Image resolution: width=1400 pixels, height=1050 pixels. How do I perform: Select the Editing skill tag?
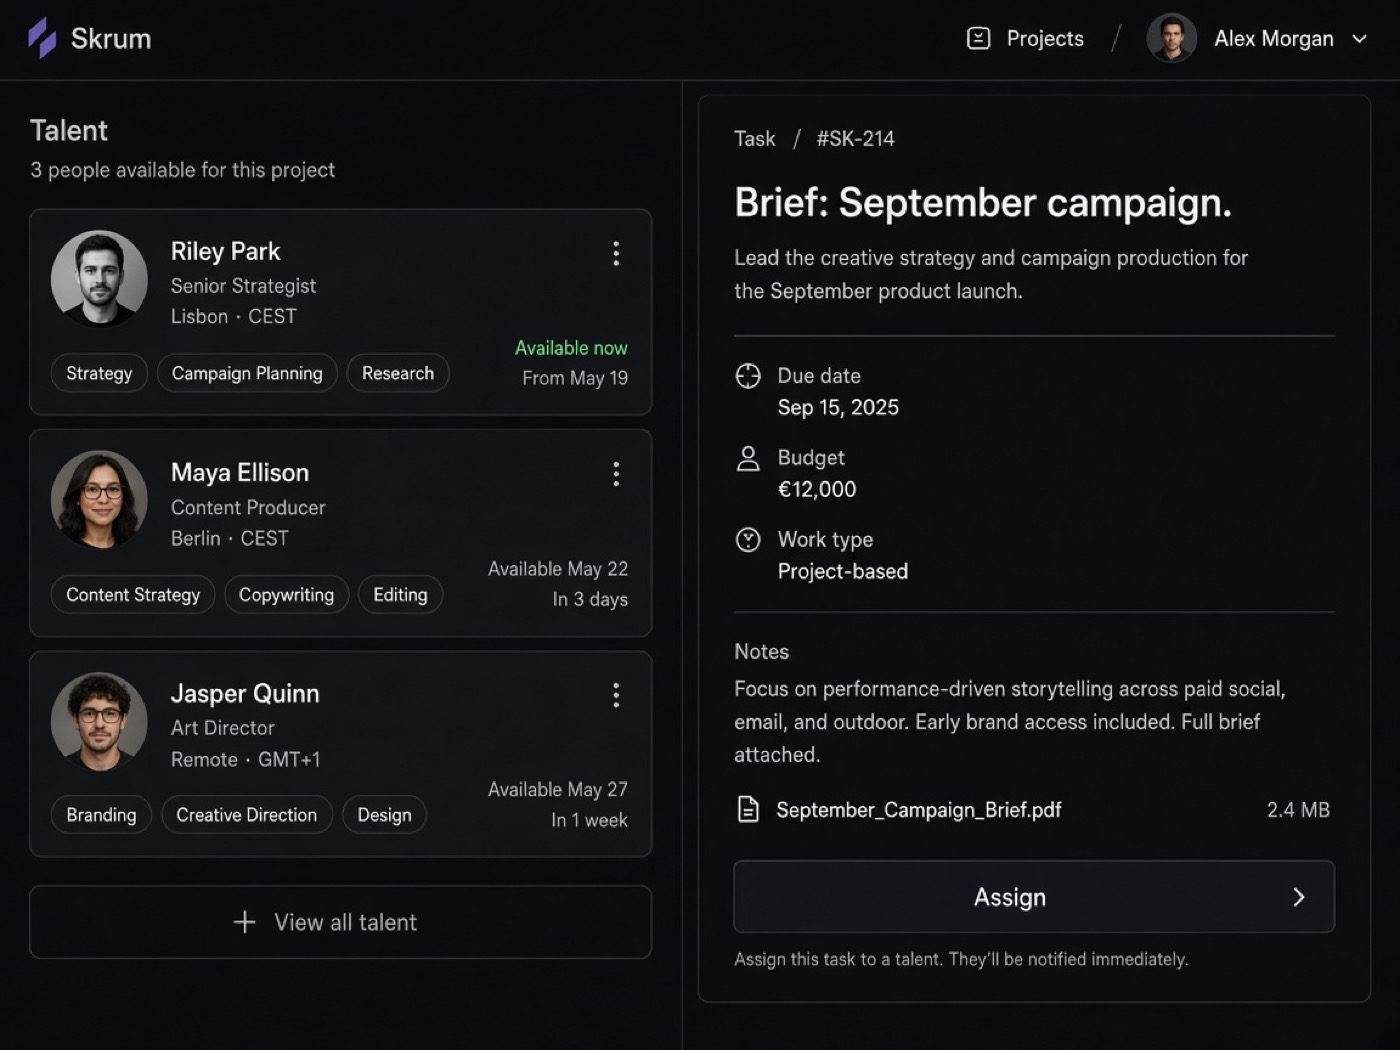click(x=400, y=594)
